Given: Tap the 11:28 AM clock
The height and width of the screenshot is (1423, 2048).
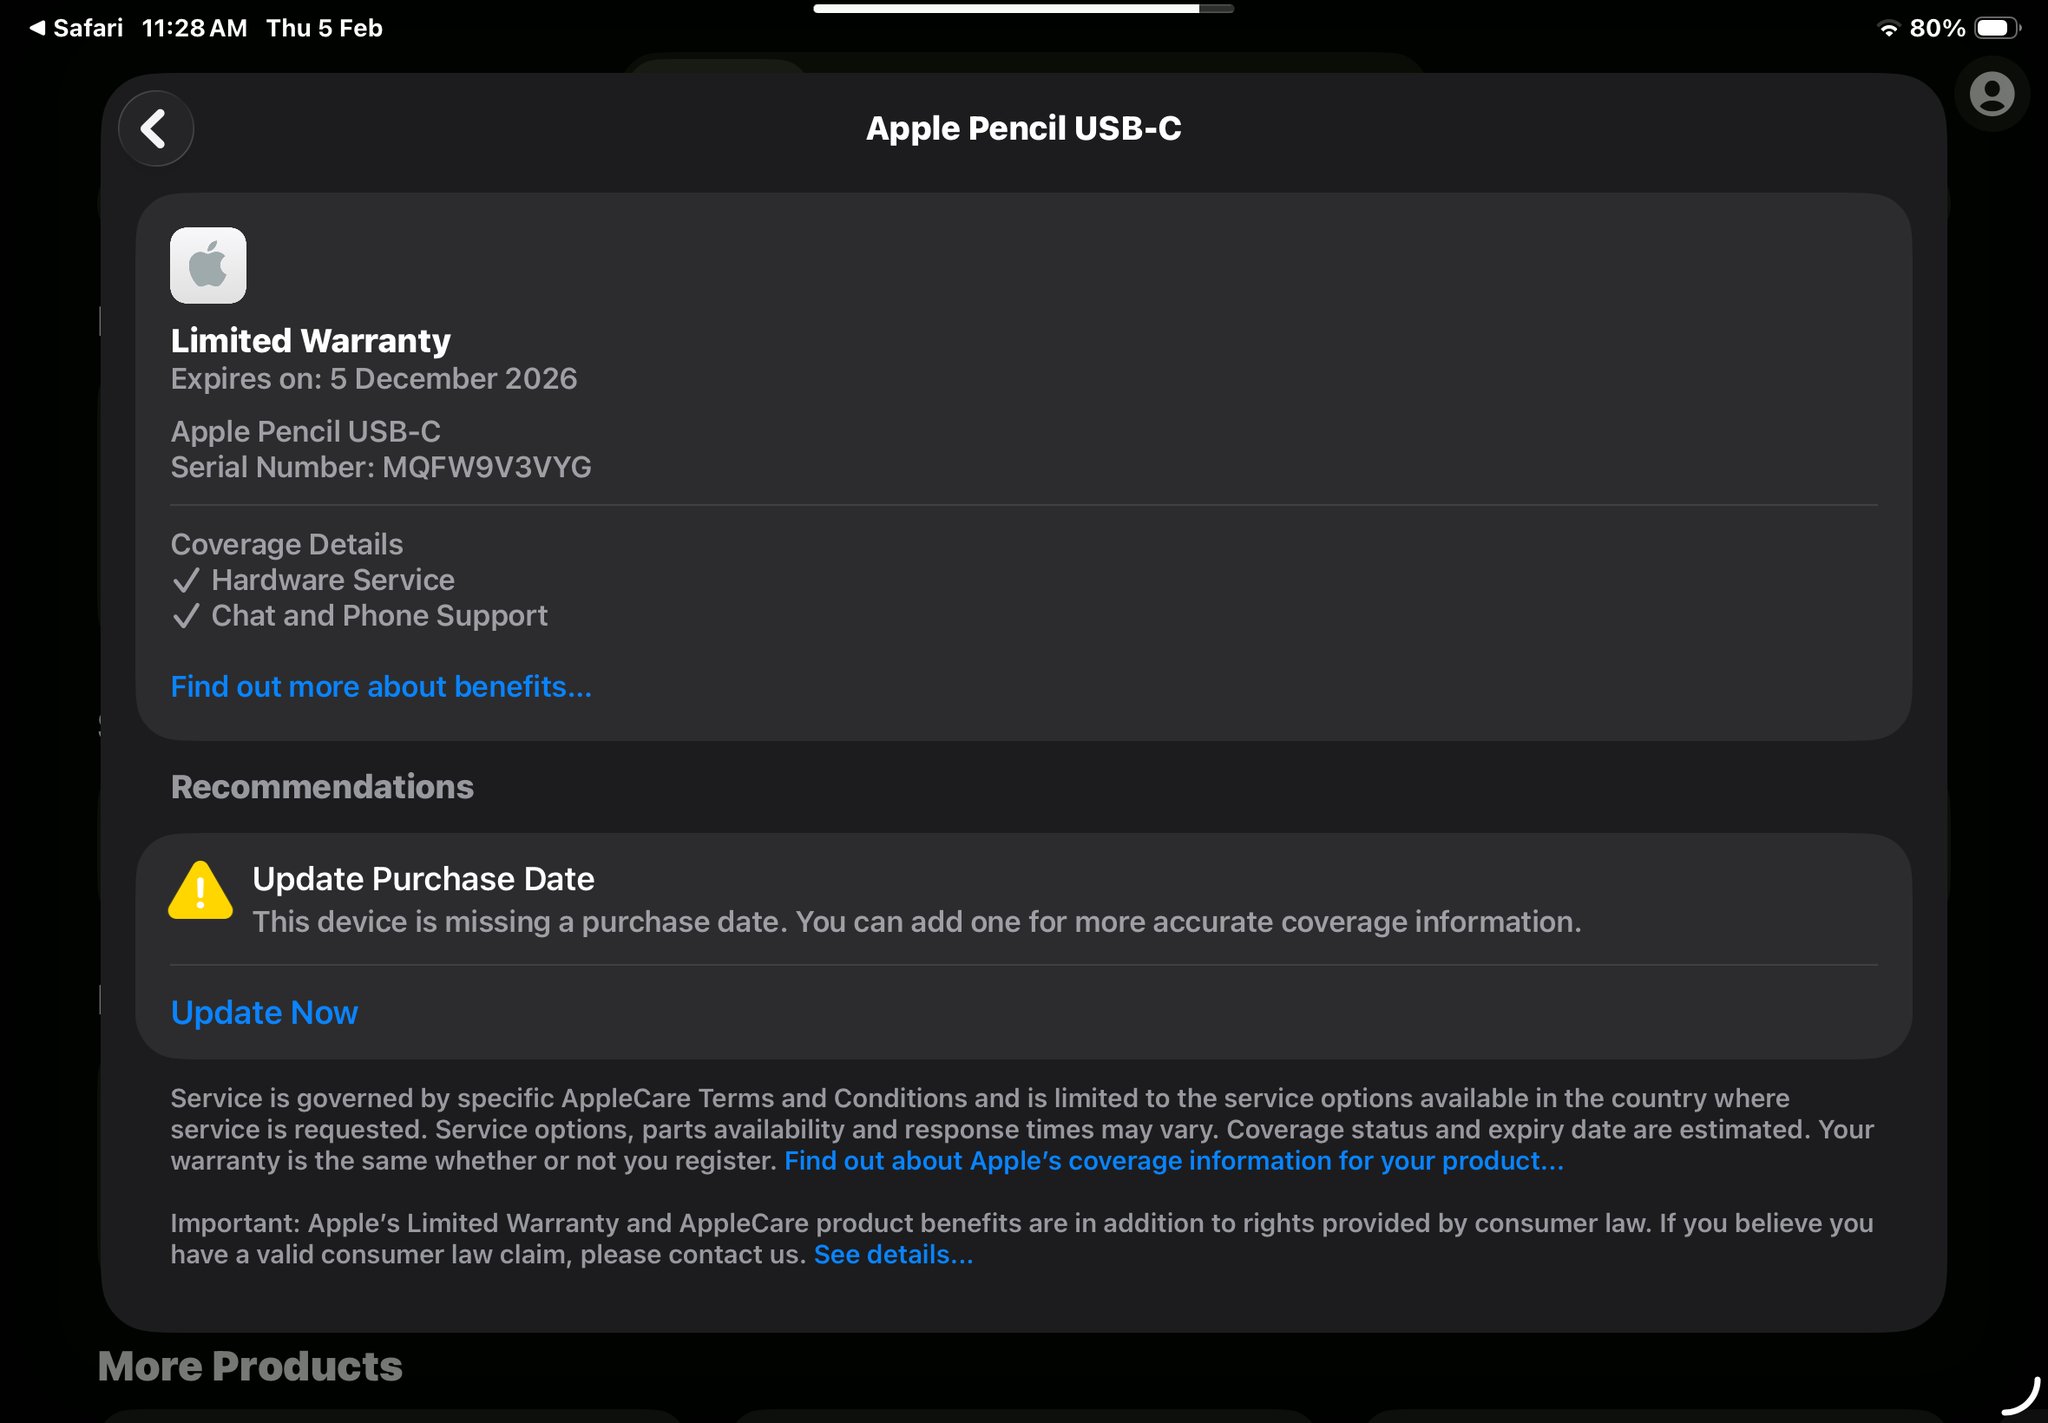Looking at the screenshot, I should pos(194,28).
